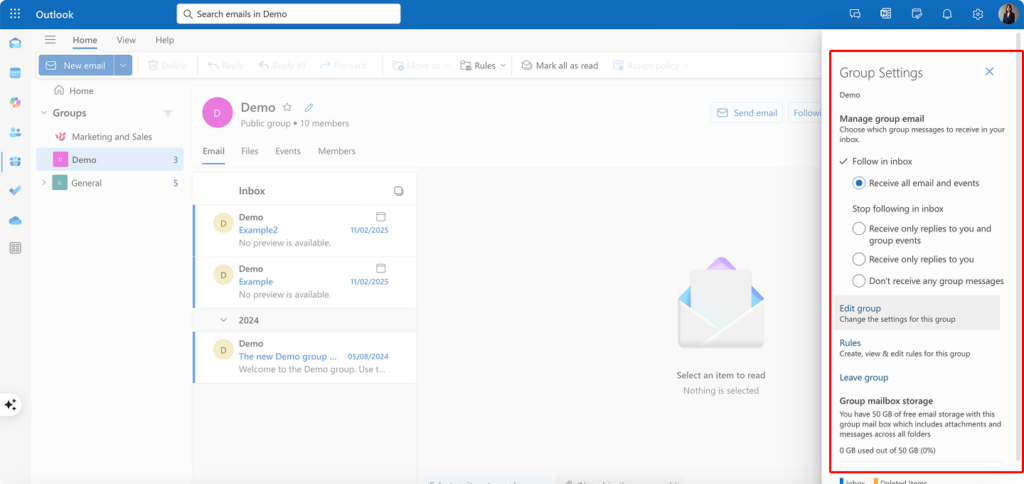Viewport: 1024px width, 484px height.
Task: Open People in the left rail
Action: [15, 132]
